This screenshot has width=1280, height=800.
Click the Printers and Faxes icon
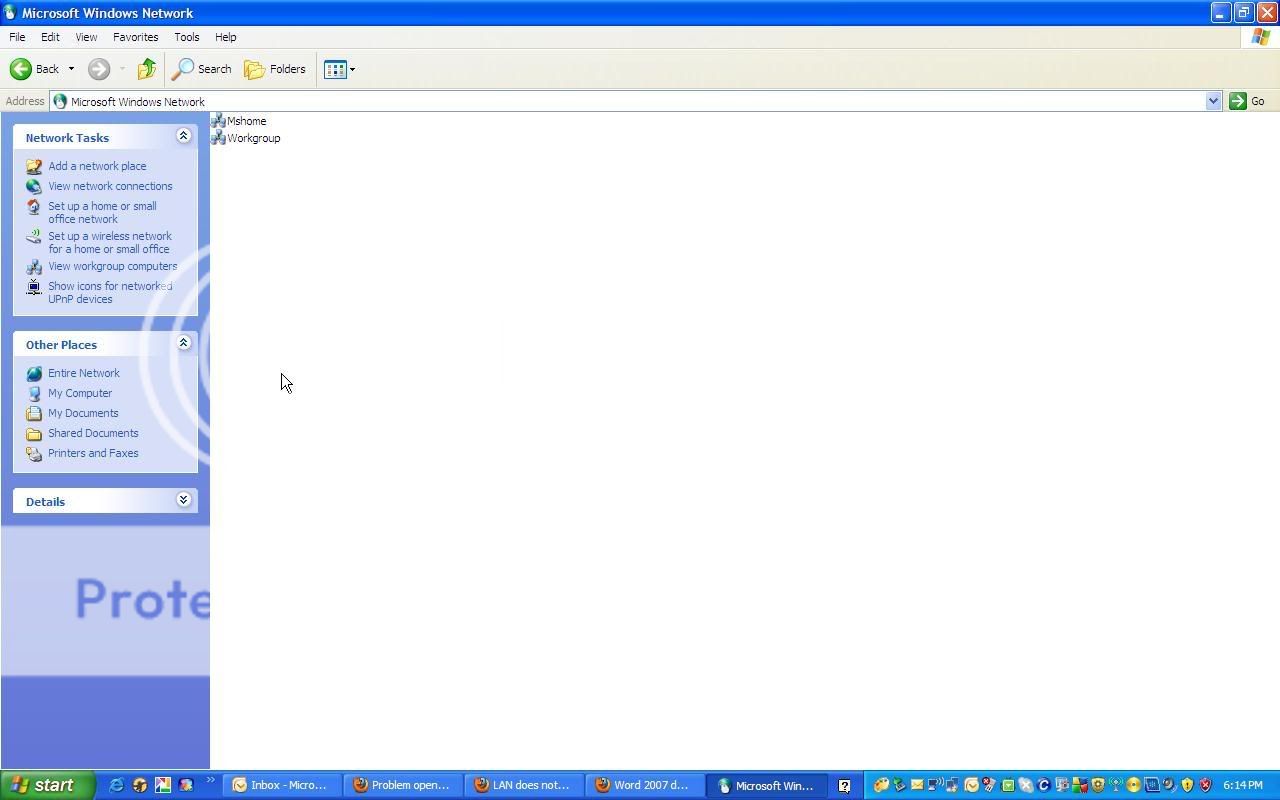click(x=34, y=453)
